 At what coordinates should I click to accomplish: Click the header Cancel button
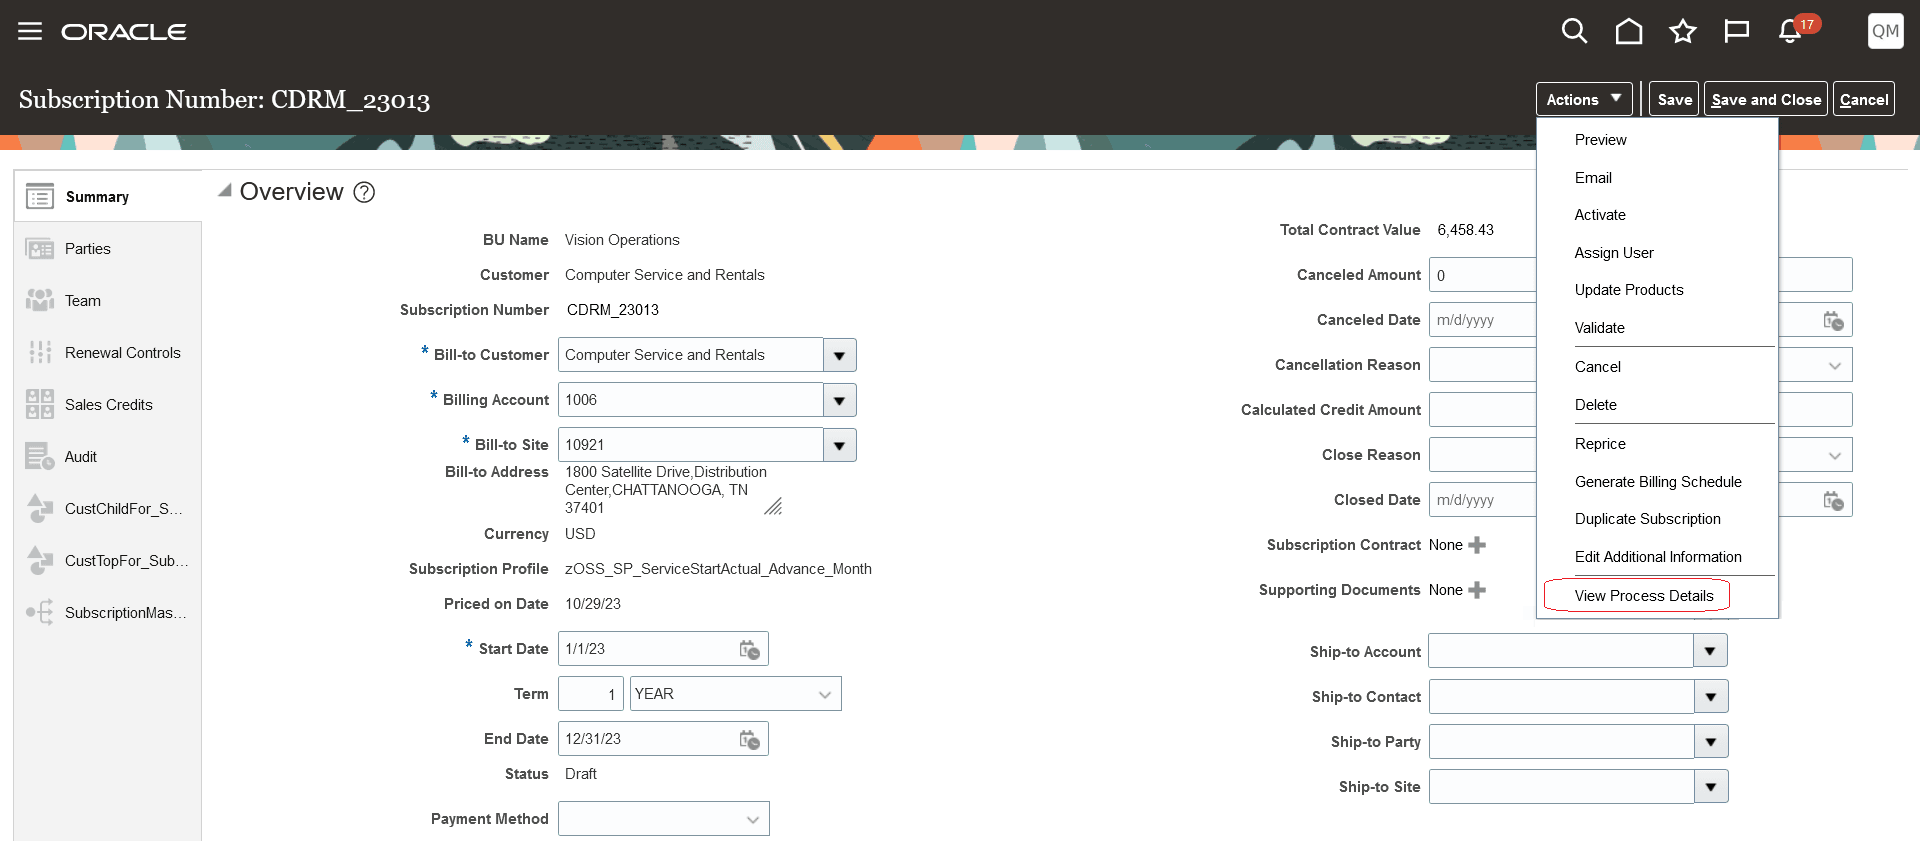1864,99
